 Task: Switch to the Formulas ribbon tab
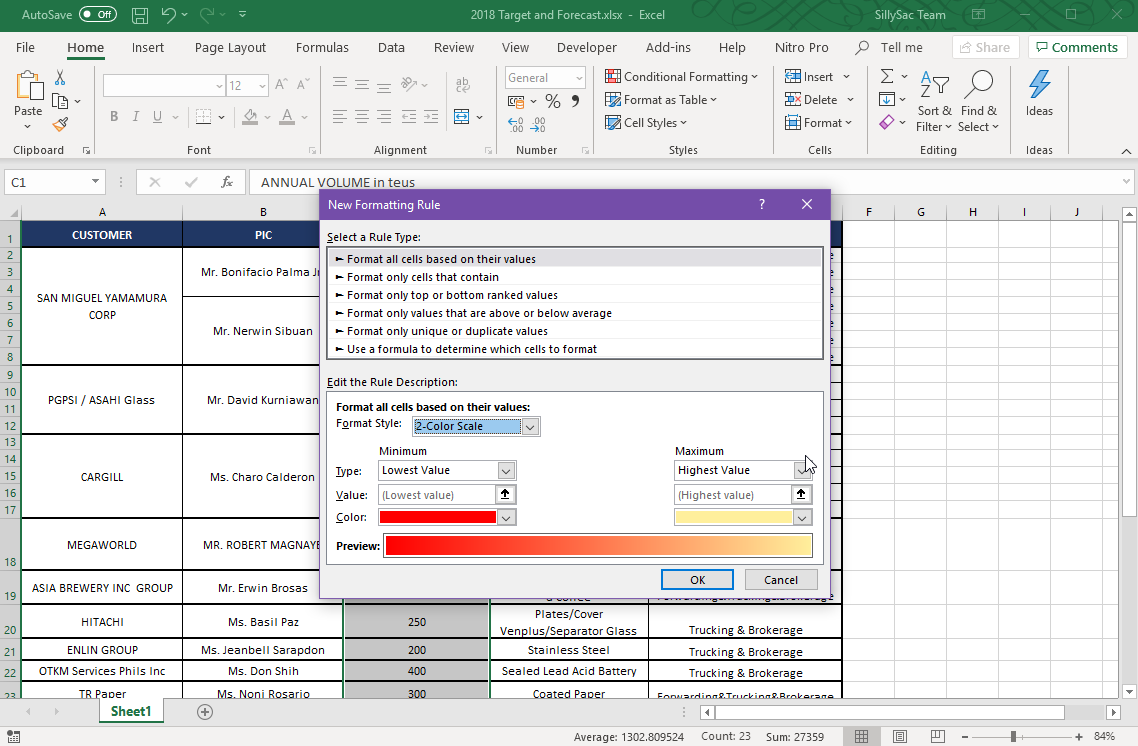pos(322,47)
